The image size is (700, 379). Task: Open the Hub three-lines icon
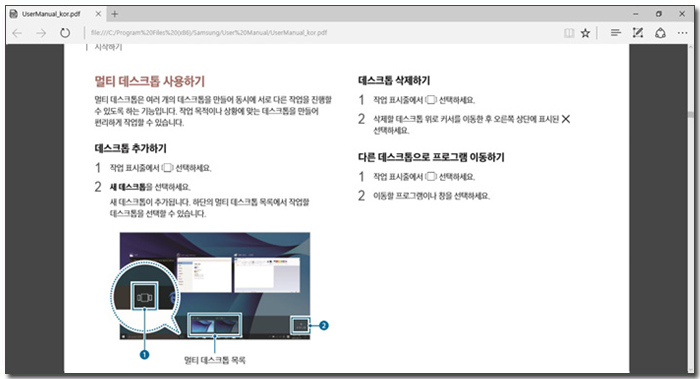[616, 33]
